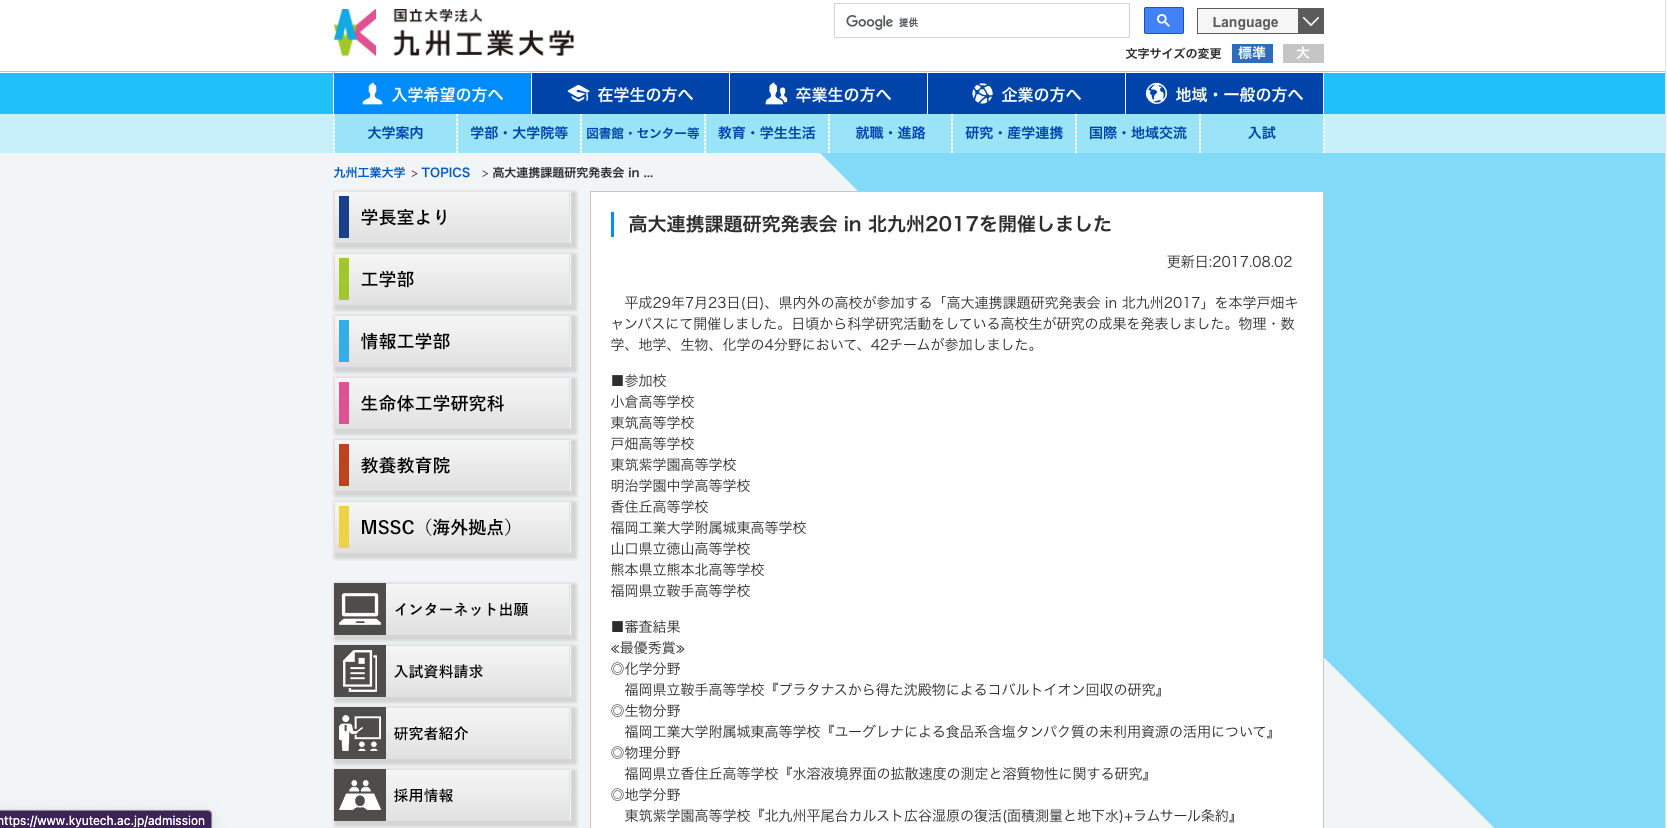Expand the 学部・大学院等 menu
Viewport: 1667px width, 828px height.
pos(518,133)
